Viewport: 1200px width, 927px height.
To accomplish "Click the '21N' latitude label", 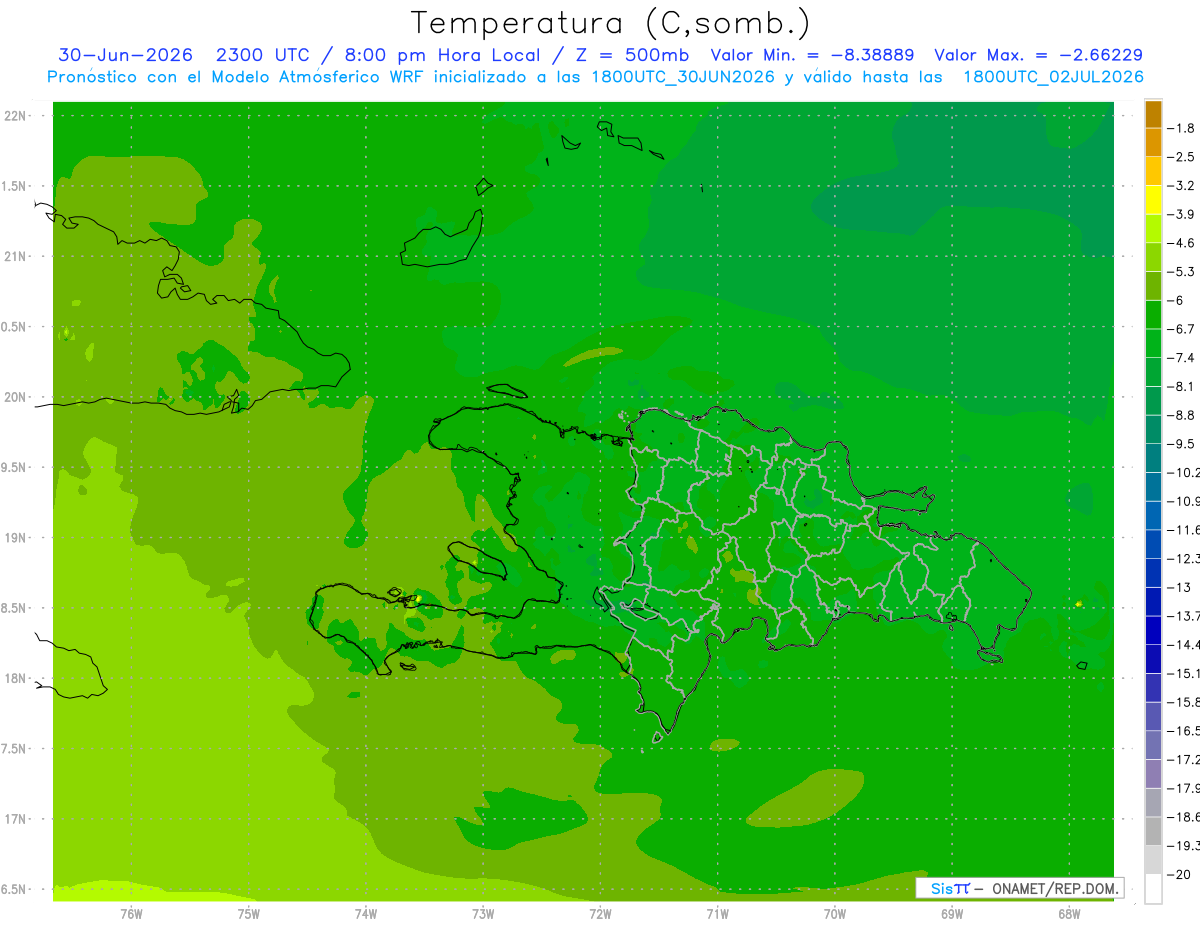I will (16, 256).
